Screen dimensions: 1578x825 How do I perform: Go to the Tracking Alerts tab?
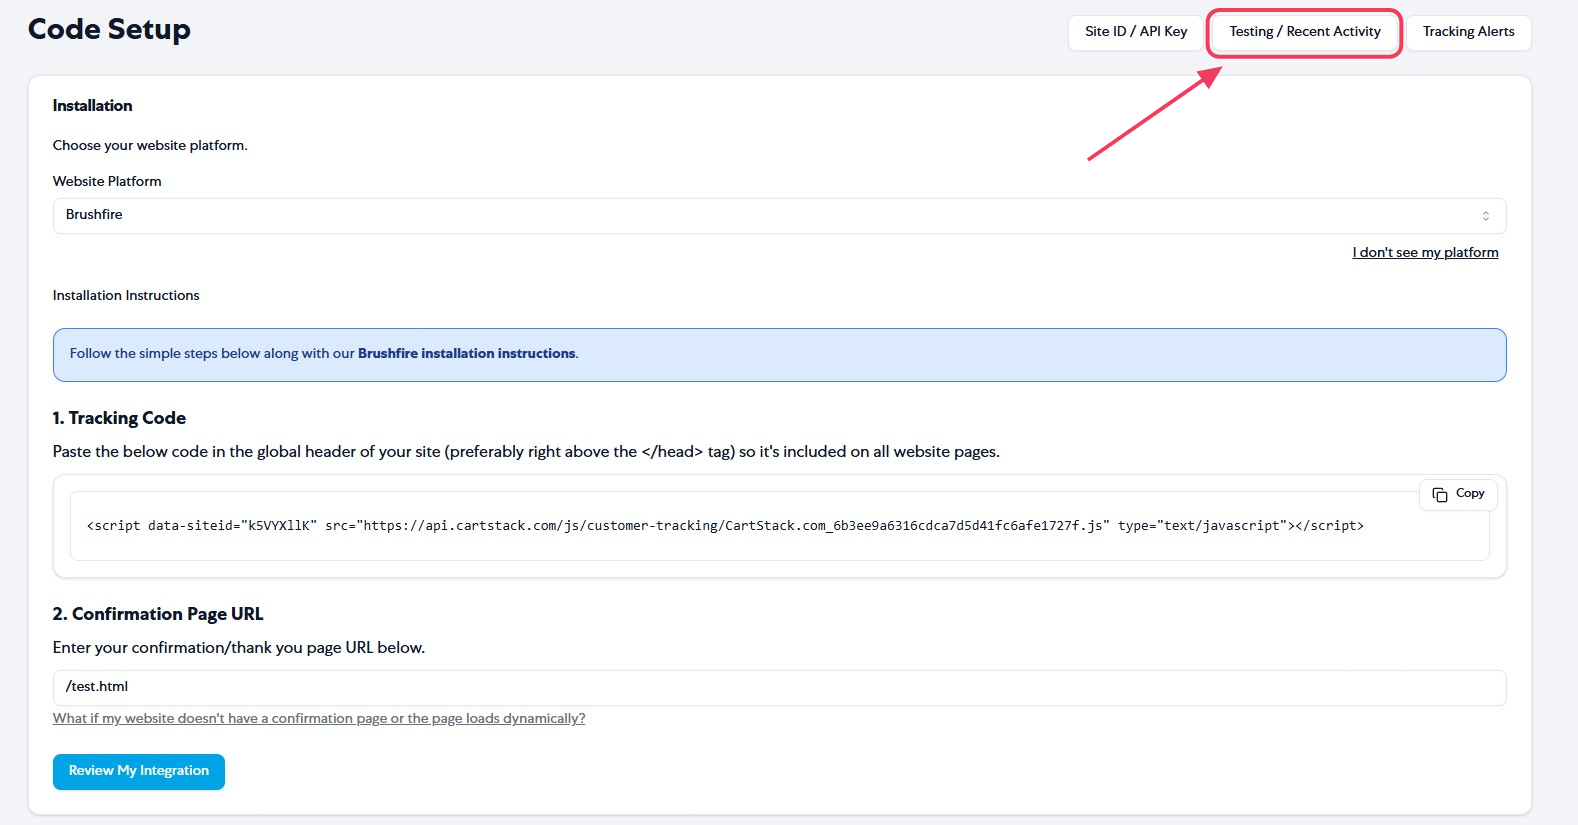[1468, 32]
